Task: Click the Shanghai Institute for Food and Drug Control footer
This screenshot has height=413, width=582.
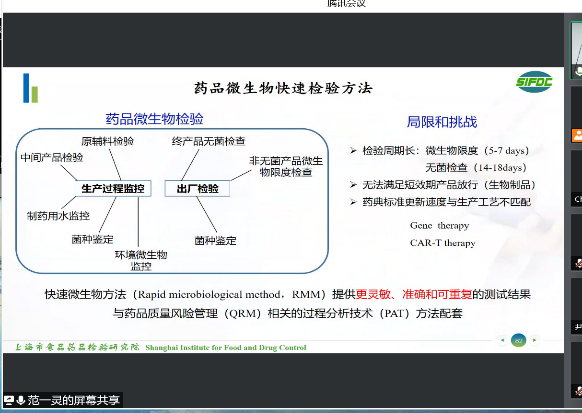Action: (x=226, y=348)
